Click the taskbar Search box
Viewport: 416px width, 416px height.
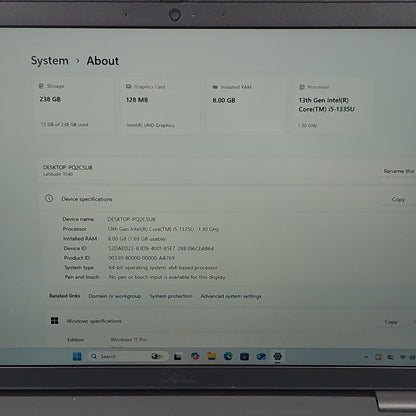click(x=128, y=356)
